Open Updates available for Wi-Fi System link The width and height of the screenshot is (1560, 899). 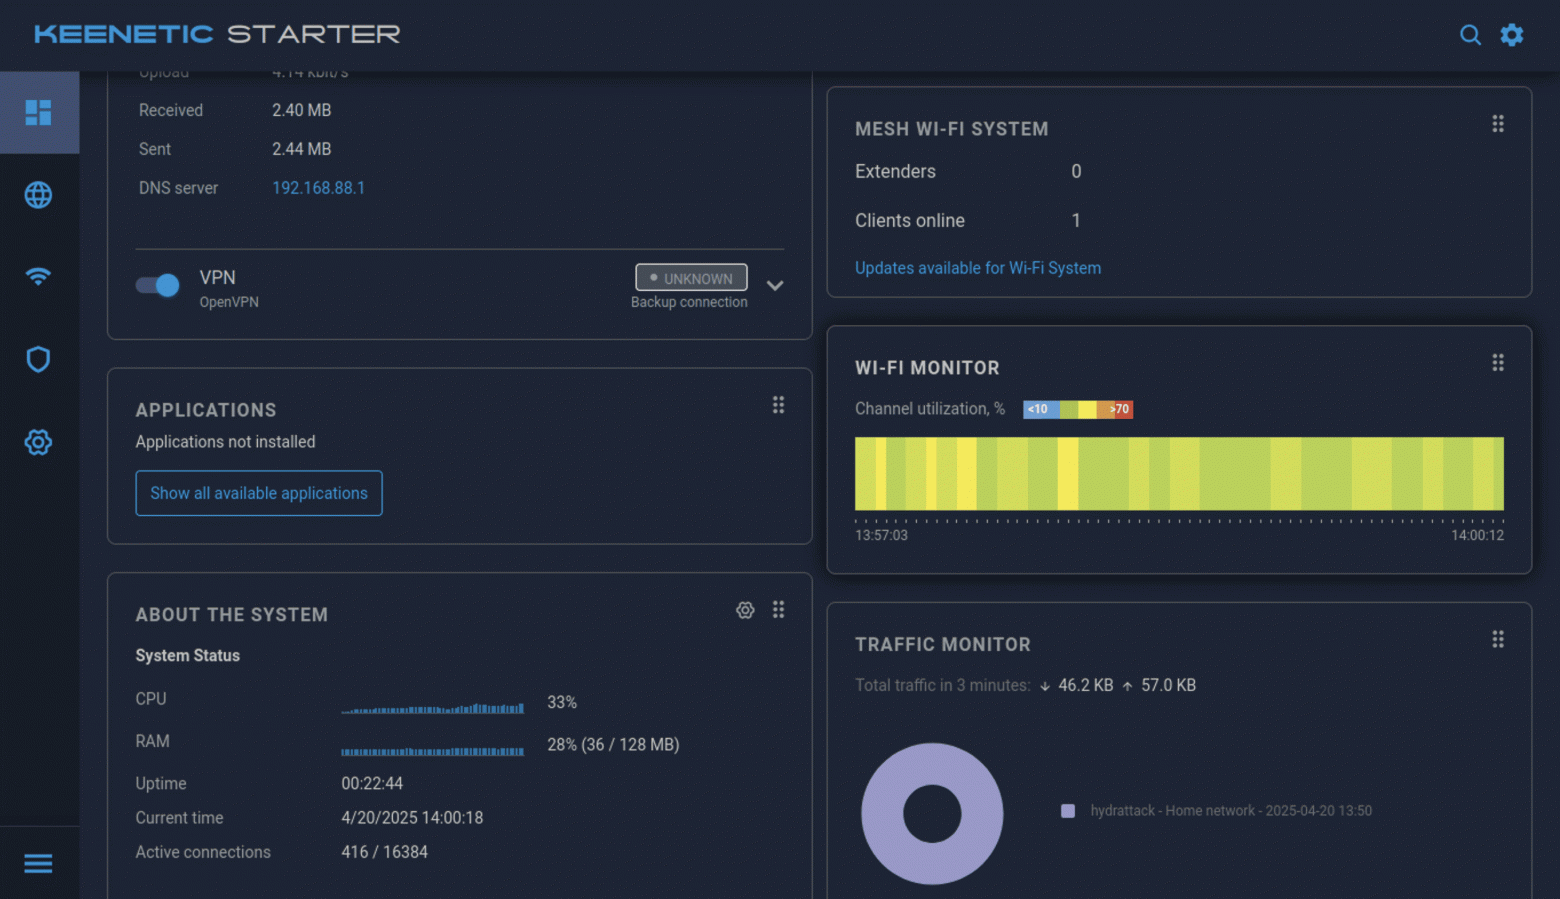977,268
